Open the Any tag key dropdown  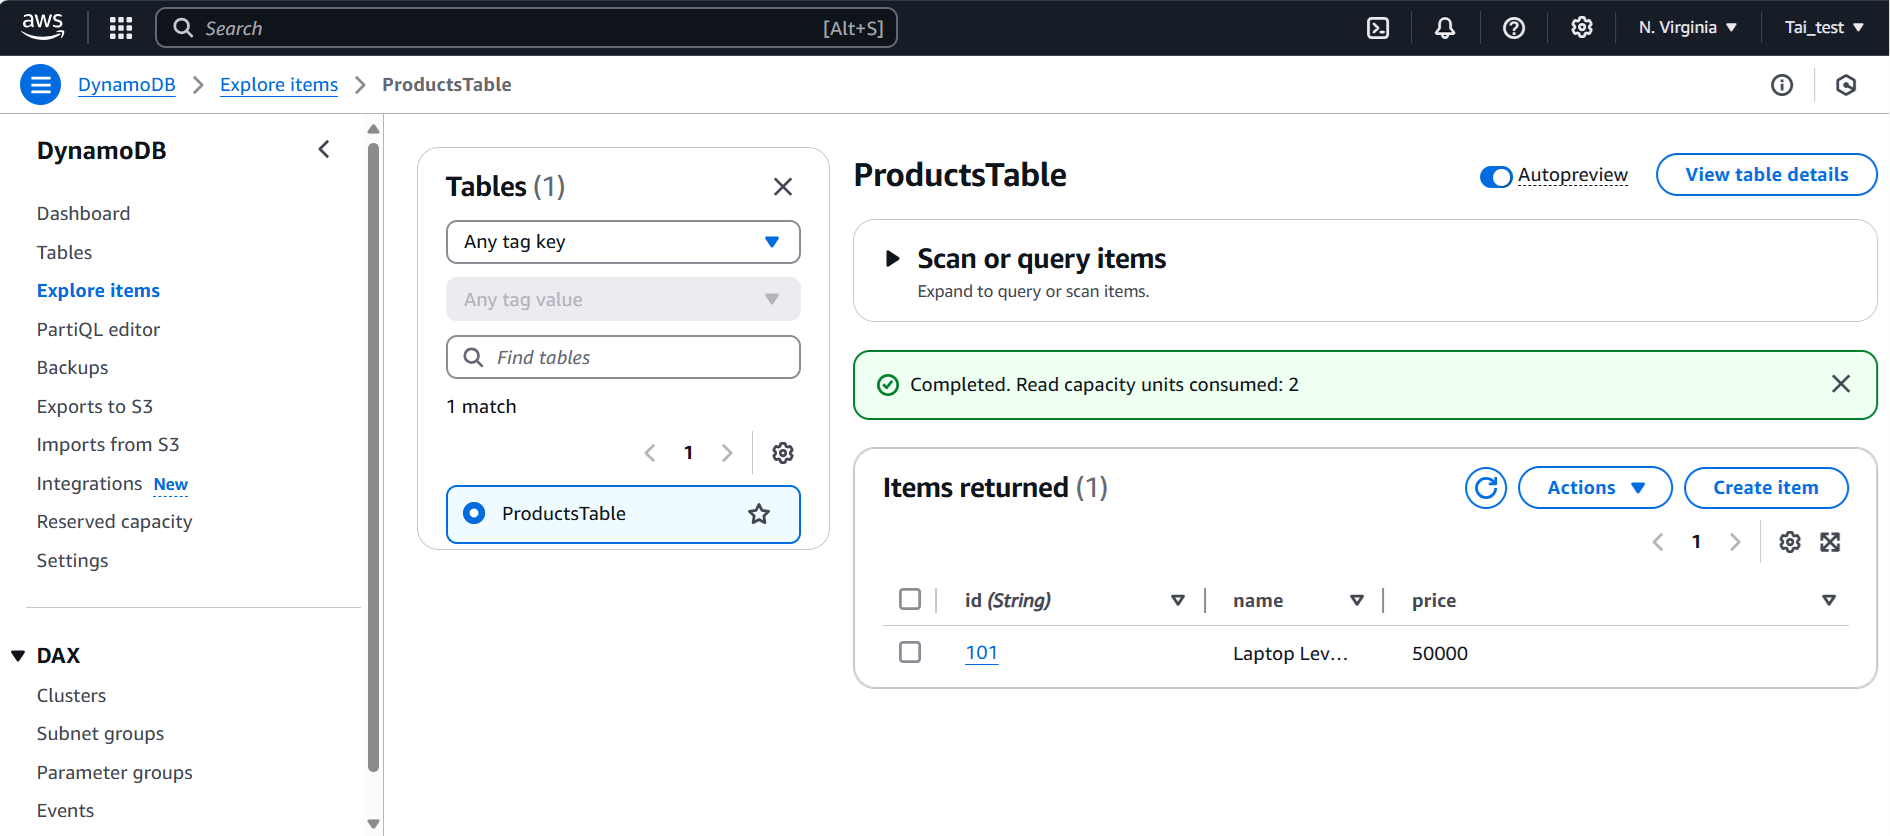coord(623,242)
